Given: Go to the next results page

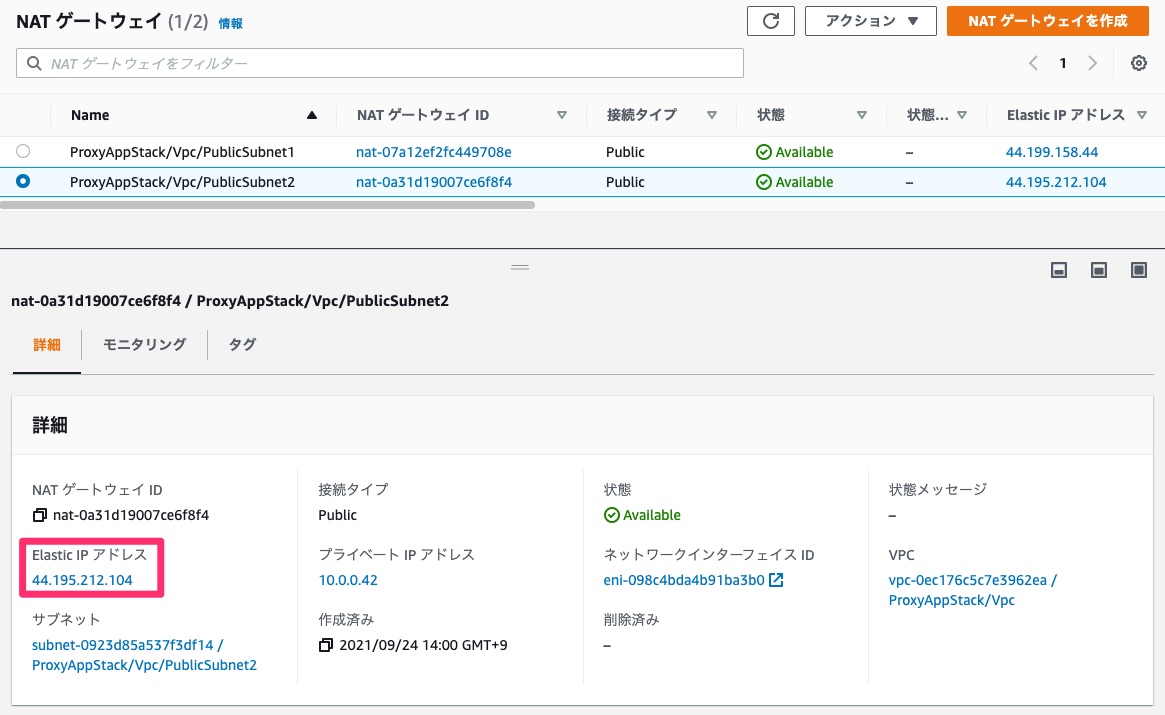Looking at the screenshot, I should (x=1092, y=63).
